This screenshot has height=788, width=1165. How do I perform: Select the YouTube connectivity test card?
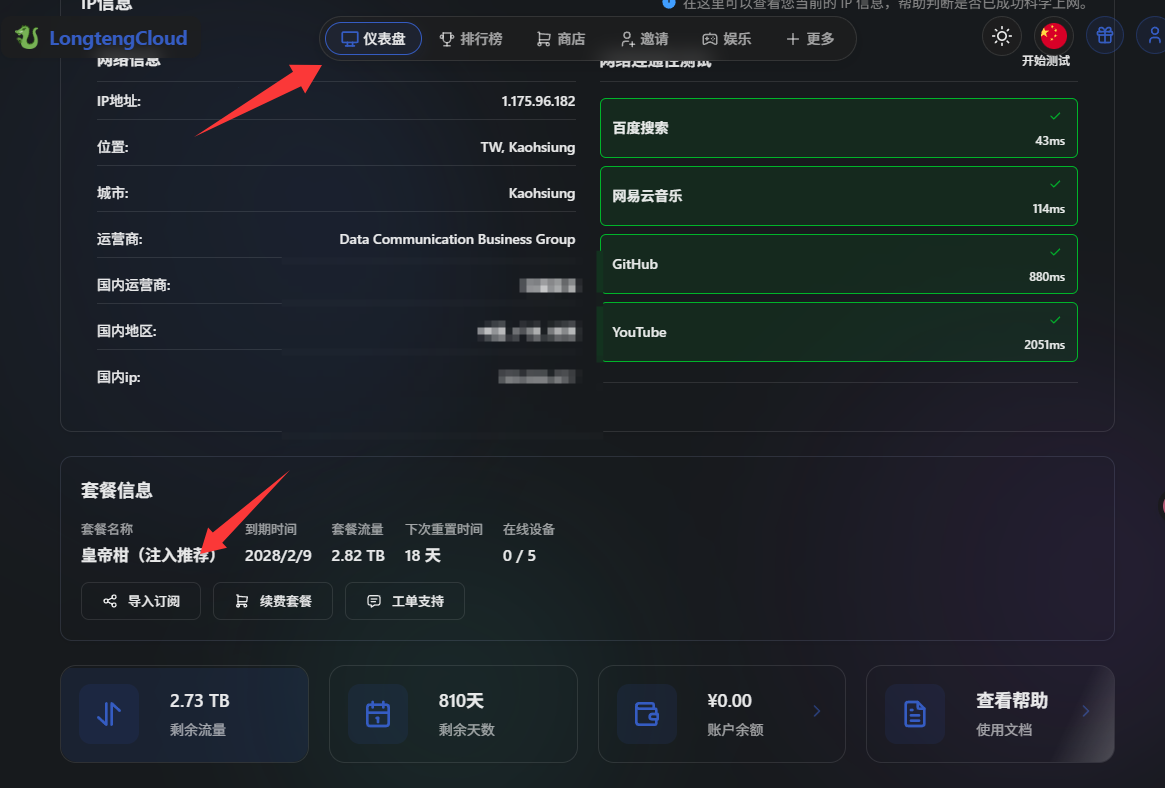click(838, 332)
